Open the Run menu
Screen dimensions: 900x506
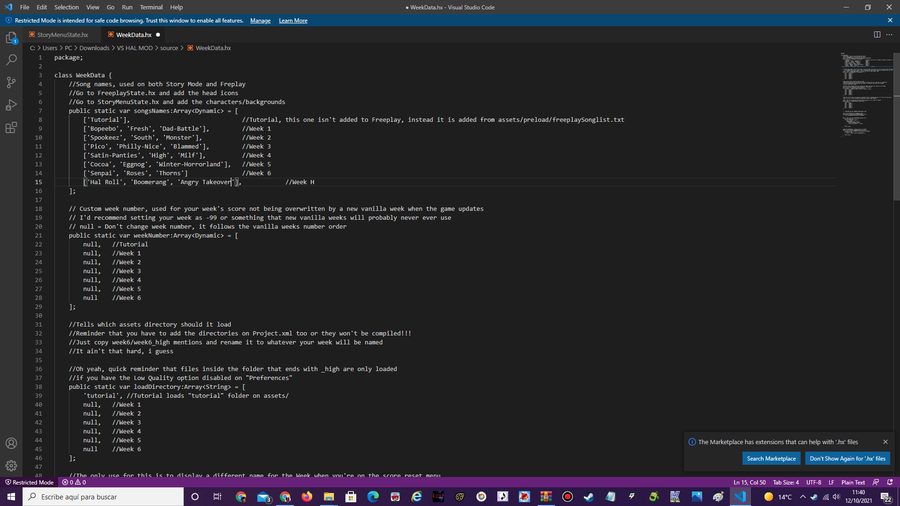[127, 7]
